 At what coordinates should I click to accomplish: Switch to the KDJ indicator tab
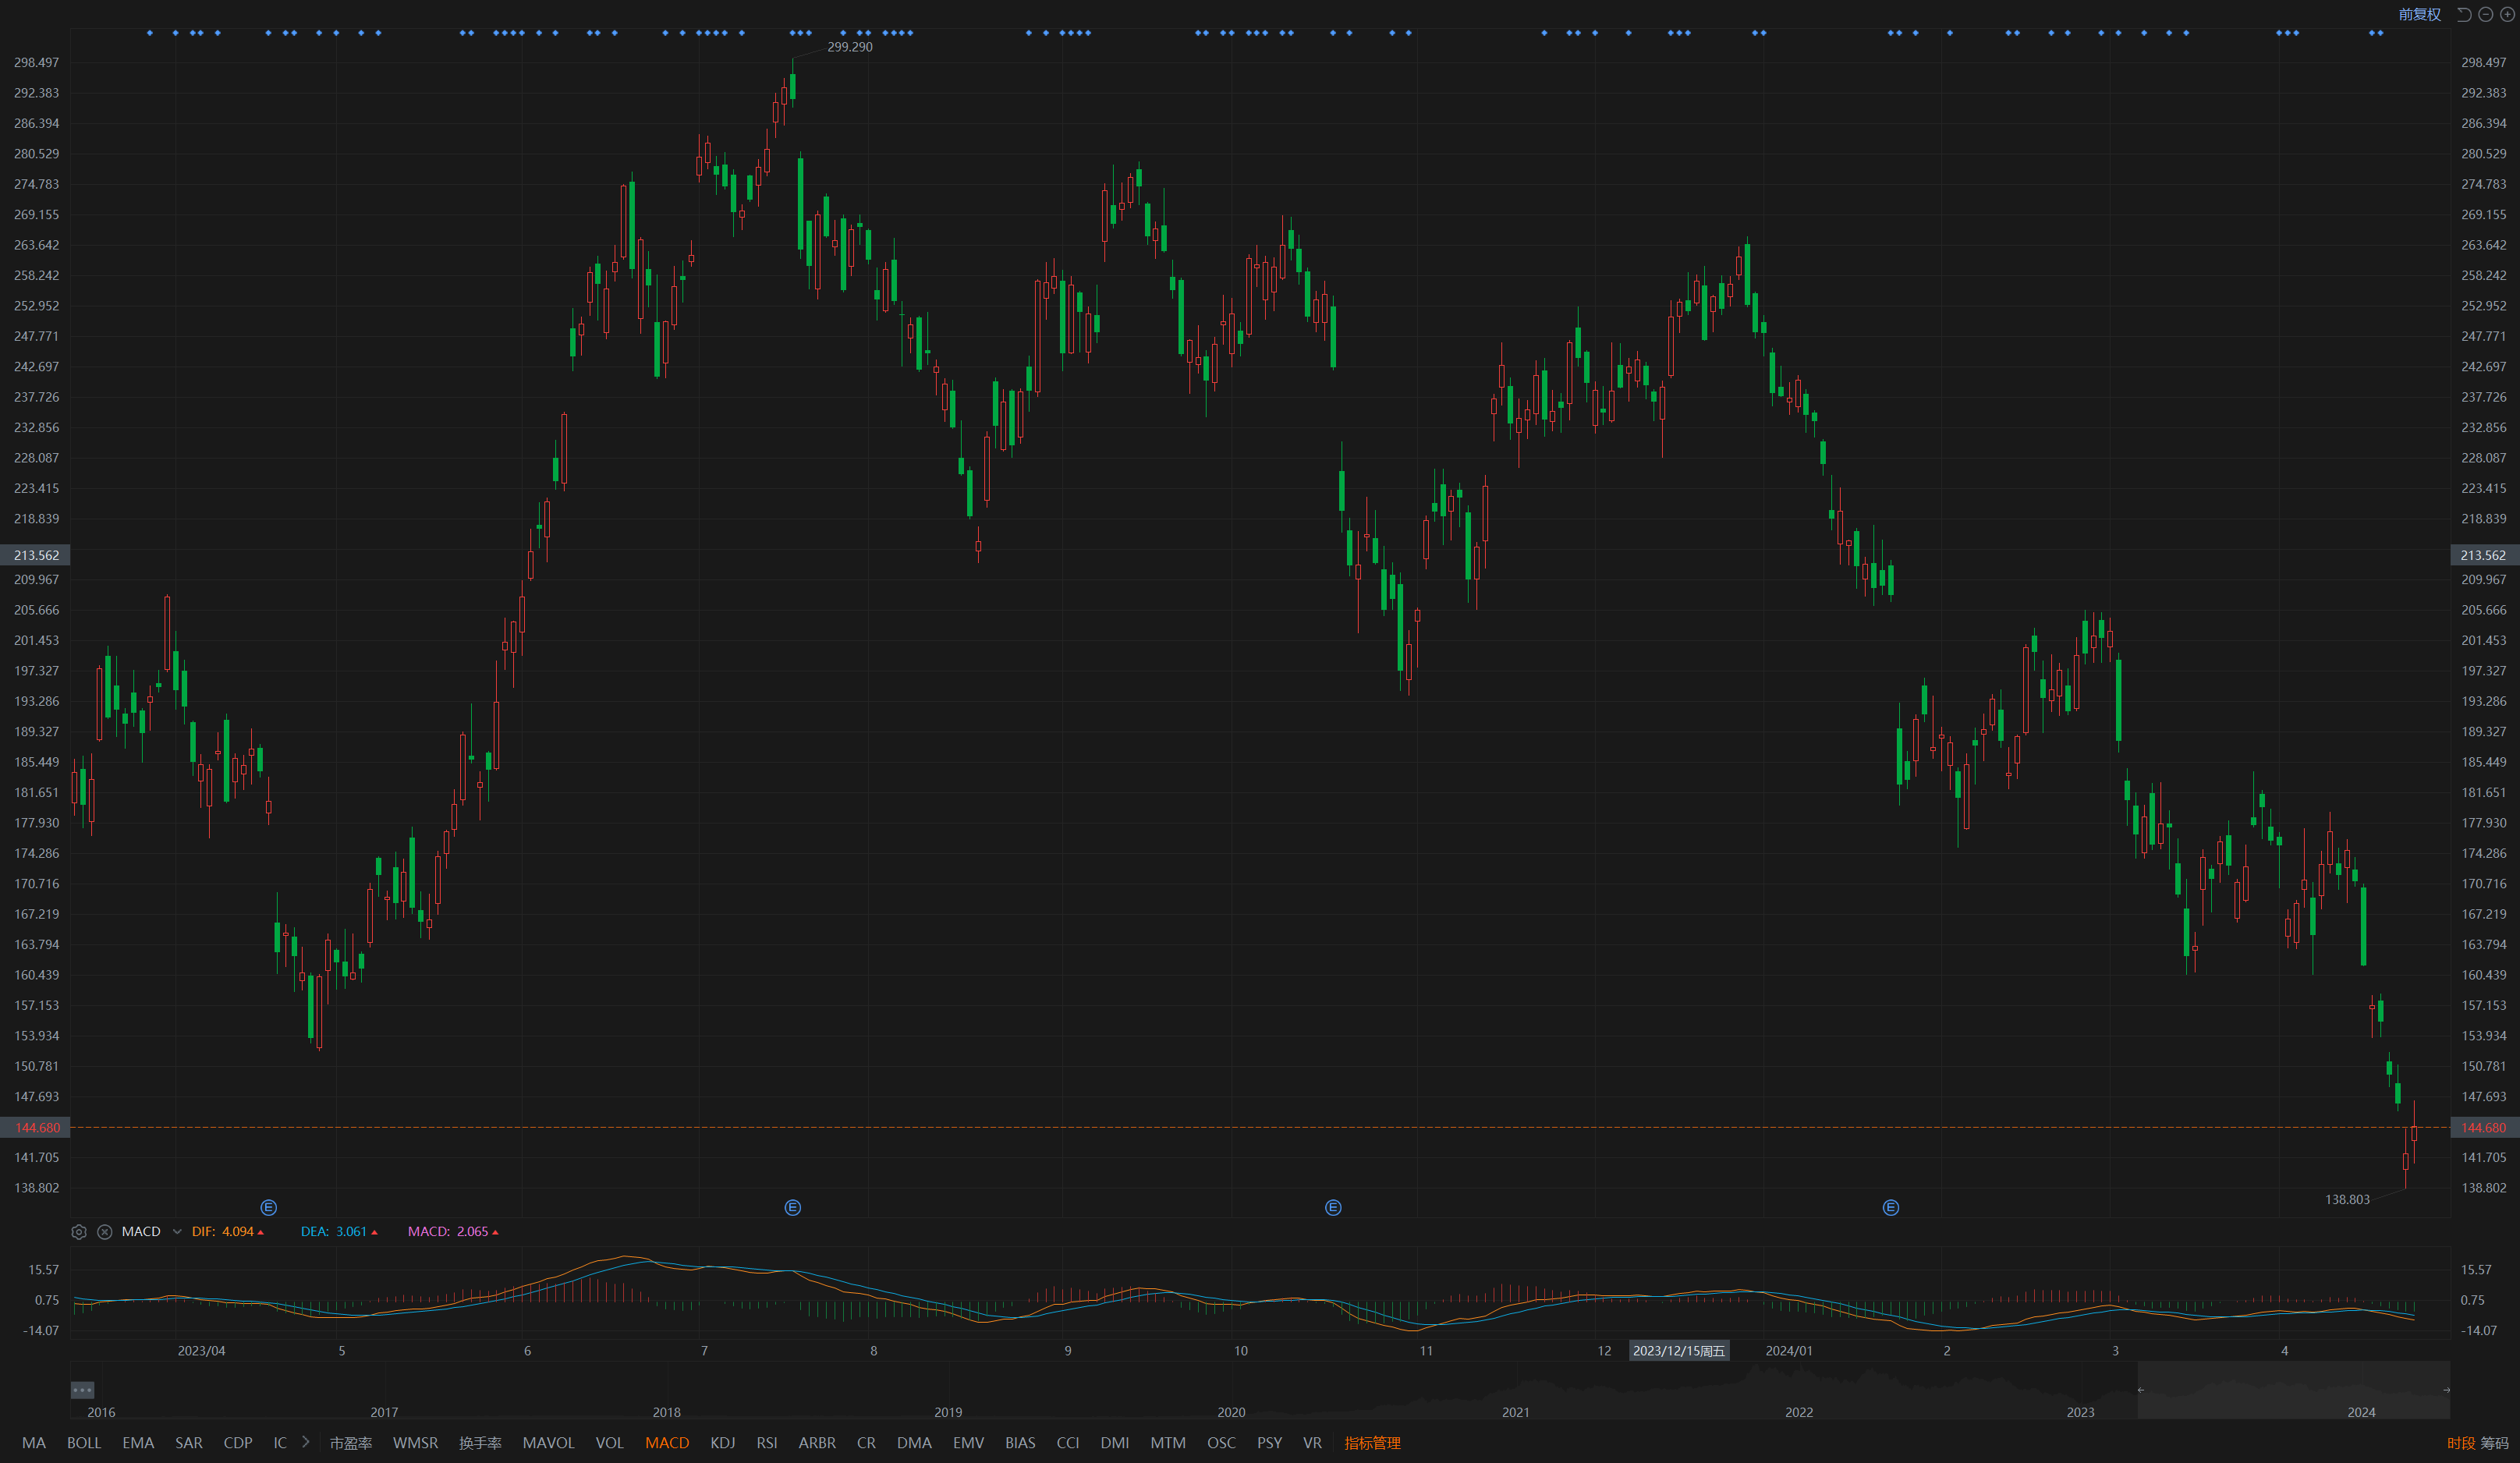point(722,1442)
